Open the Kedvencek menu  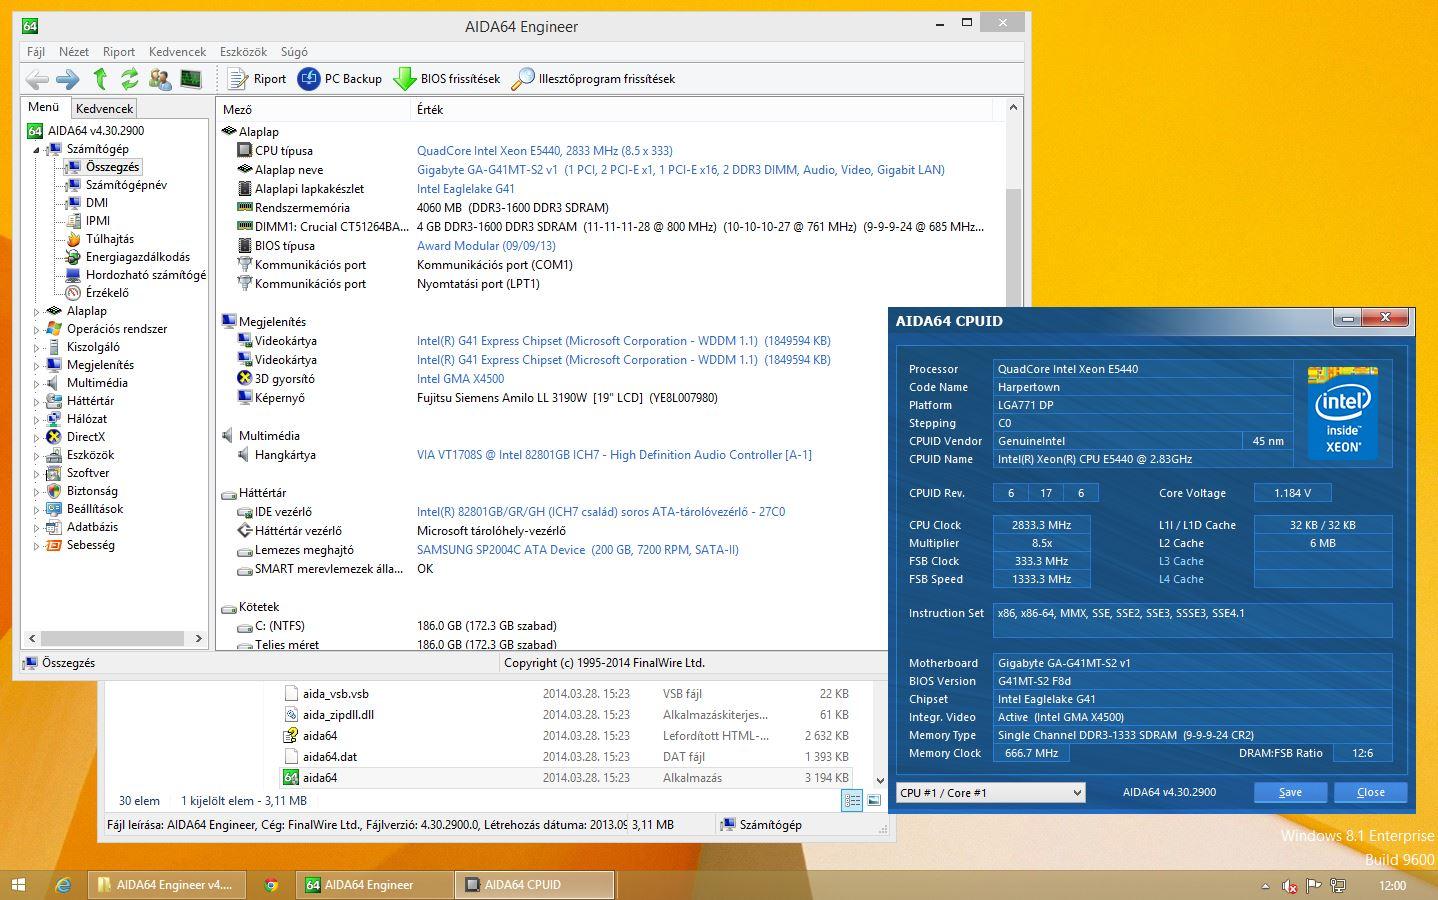click(x=177, y=51)
